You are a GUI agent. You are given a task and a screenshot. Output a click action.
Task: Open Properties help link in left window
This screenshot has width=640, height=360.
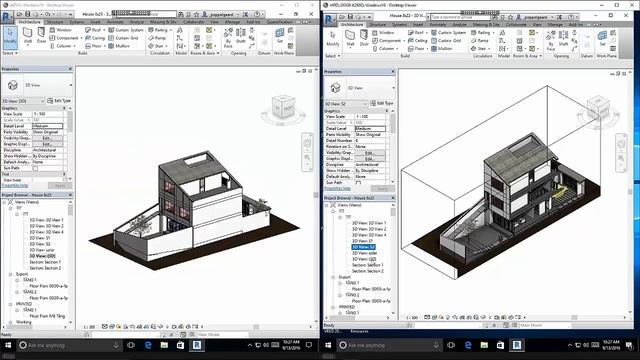pos(15,186)
